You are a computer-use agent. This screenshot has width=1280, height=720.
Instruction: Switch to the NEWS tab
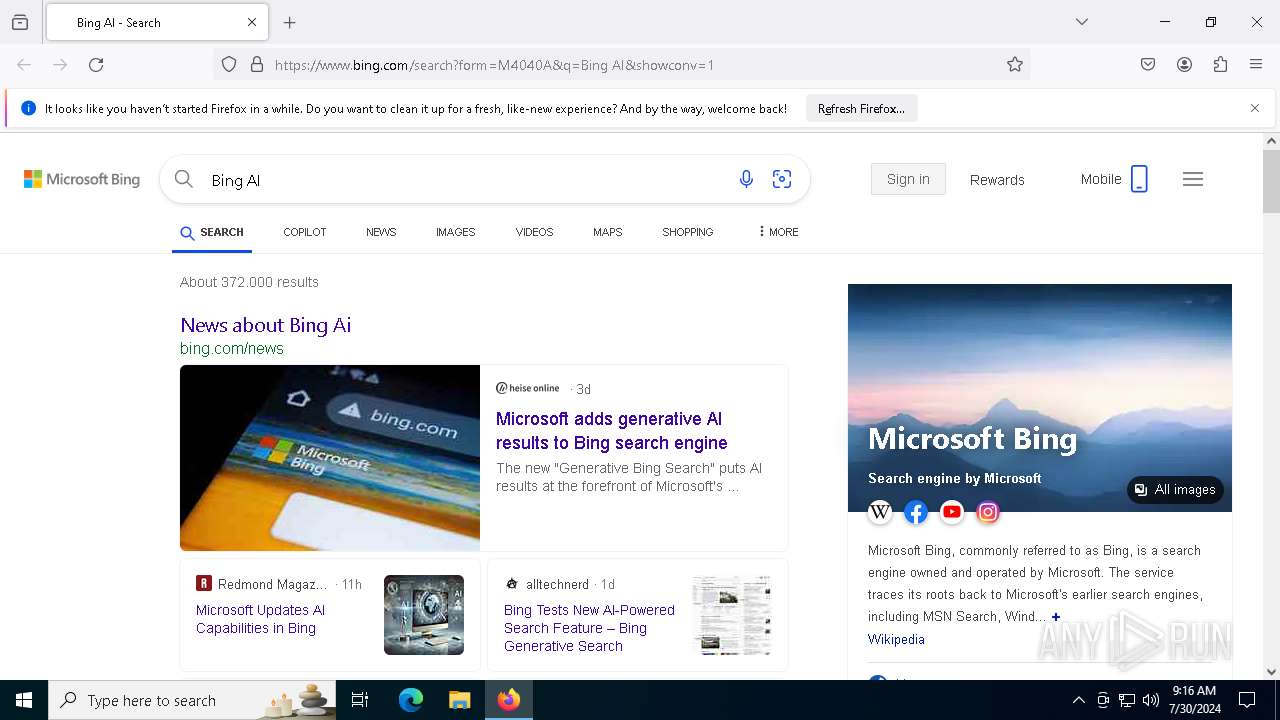(381, 232)
